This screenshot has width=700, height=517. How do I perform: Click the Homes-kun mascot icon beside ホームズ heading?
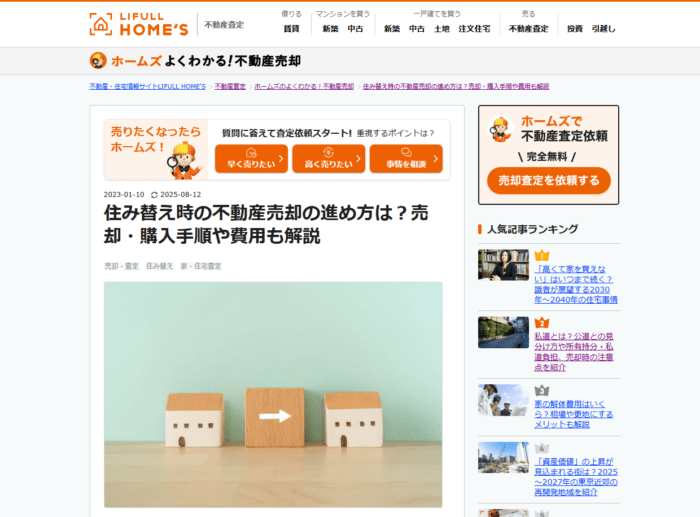98,60
